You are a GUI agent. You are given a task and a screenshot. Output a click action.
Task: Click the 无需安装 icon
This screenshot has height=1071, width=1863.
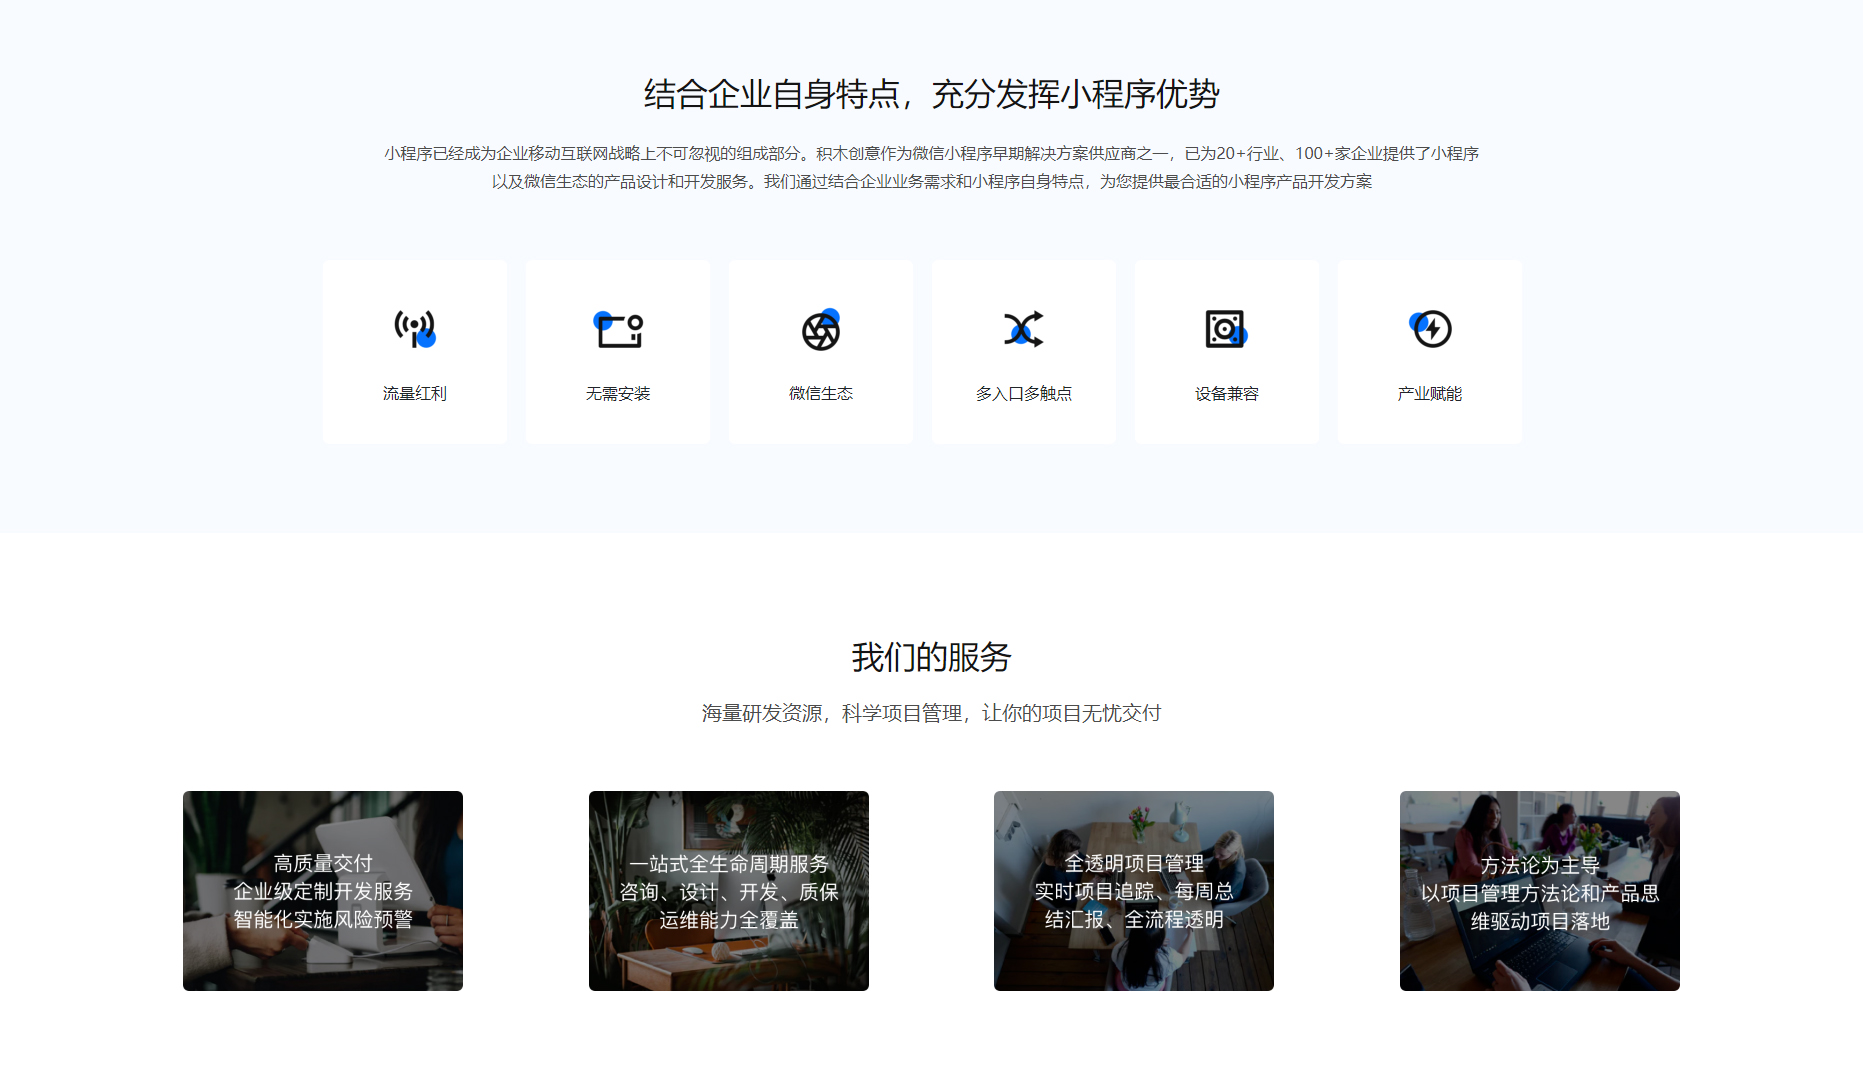click(x=618, y=329)
